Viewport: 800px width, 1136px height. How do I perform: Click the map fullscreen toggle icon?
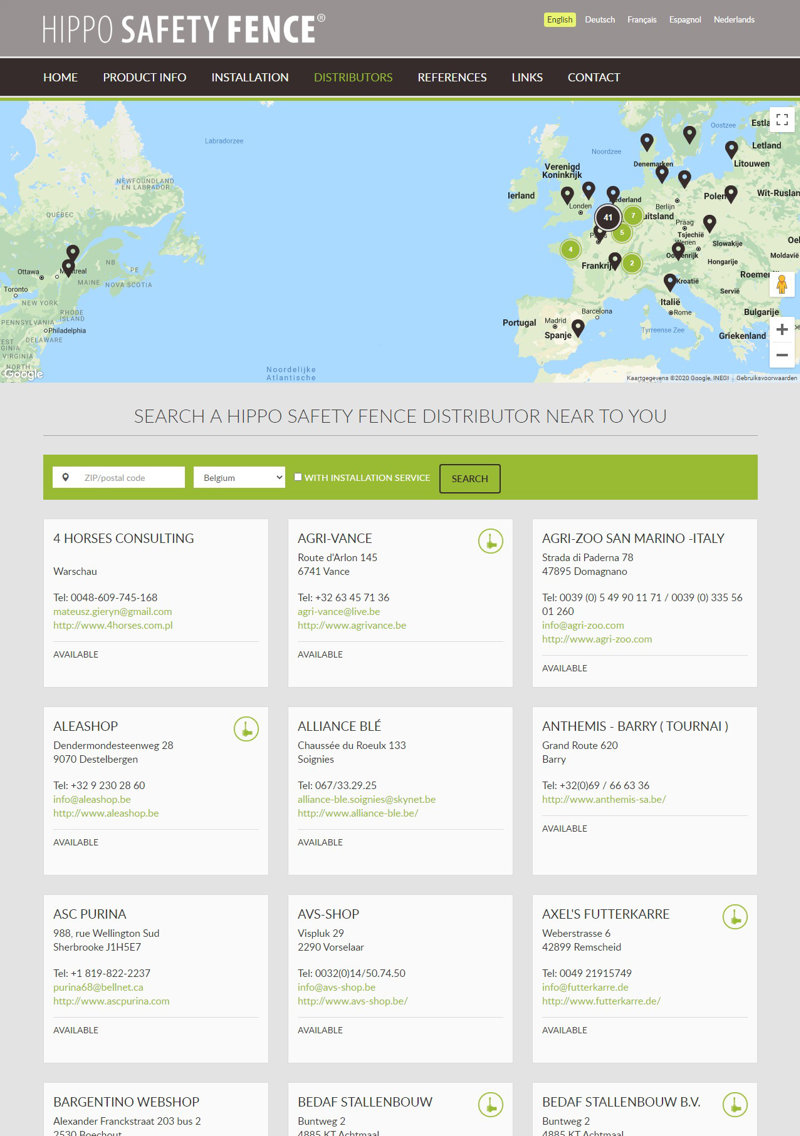click(x=781, y=120)
